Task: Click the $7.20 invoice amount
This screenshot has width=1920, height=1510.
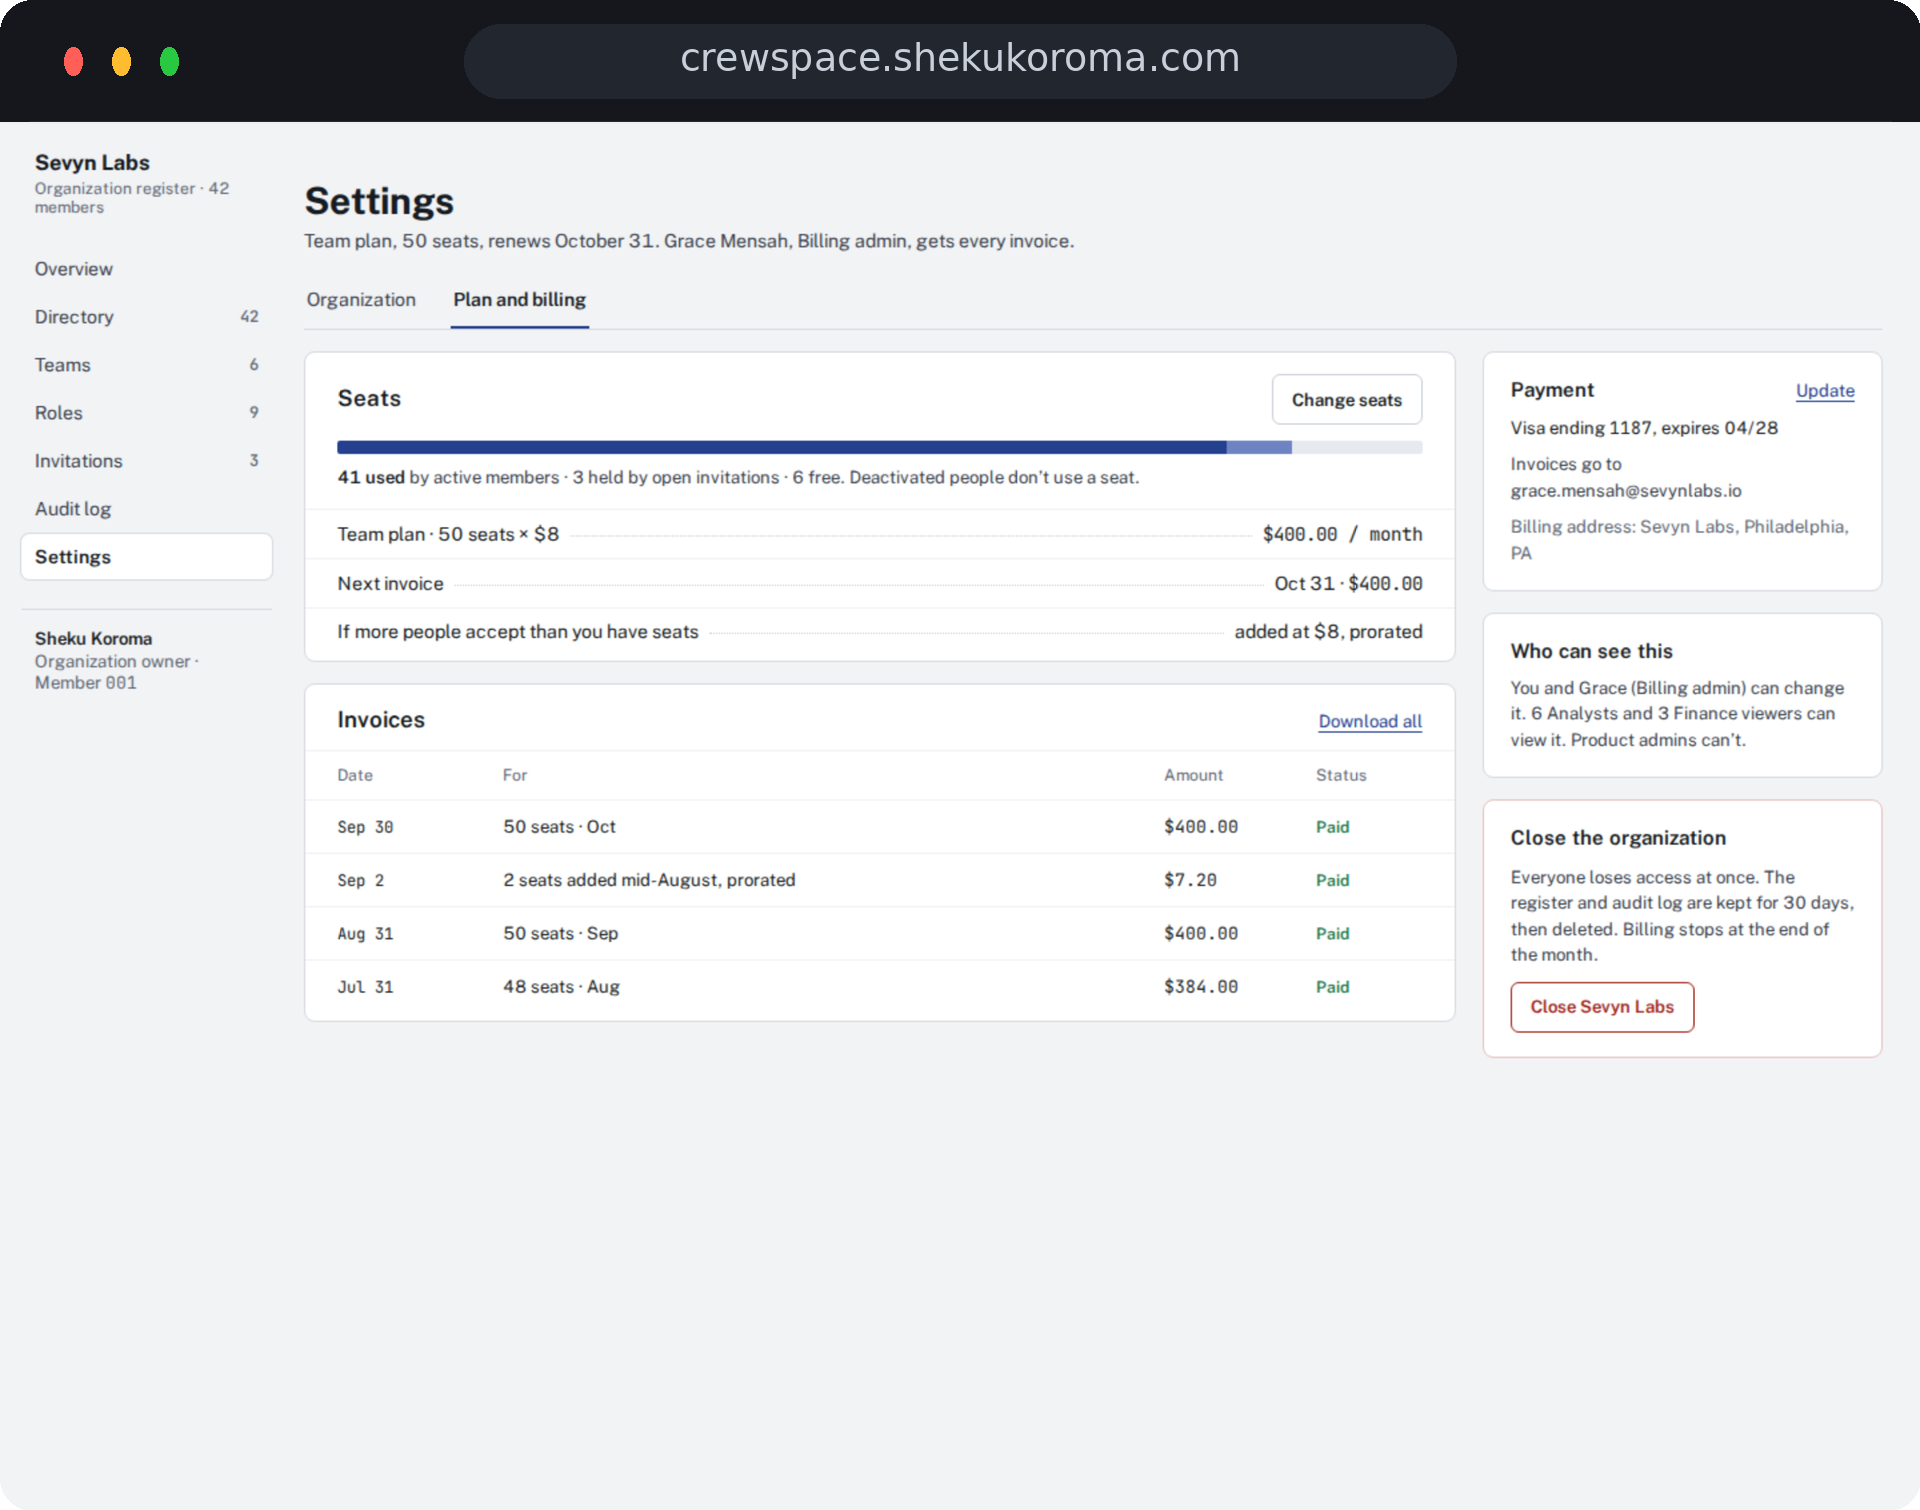Action: [x=1190, y=880]
